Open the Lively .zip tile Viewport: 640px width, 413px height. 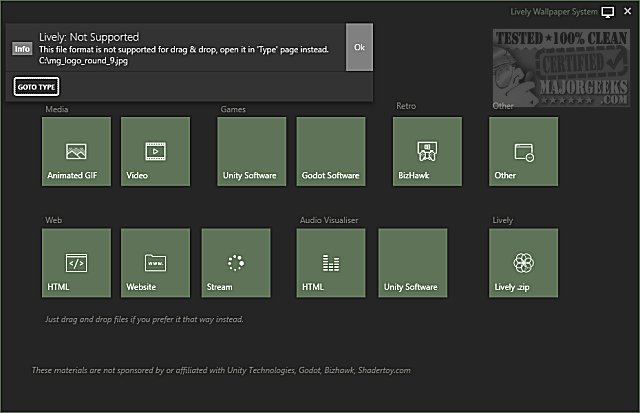(x=523, y=263)
